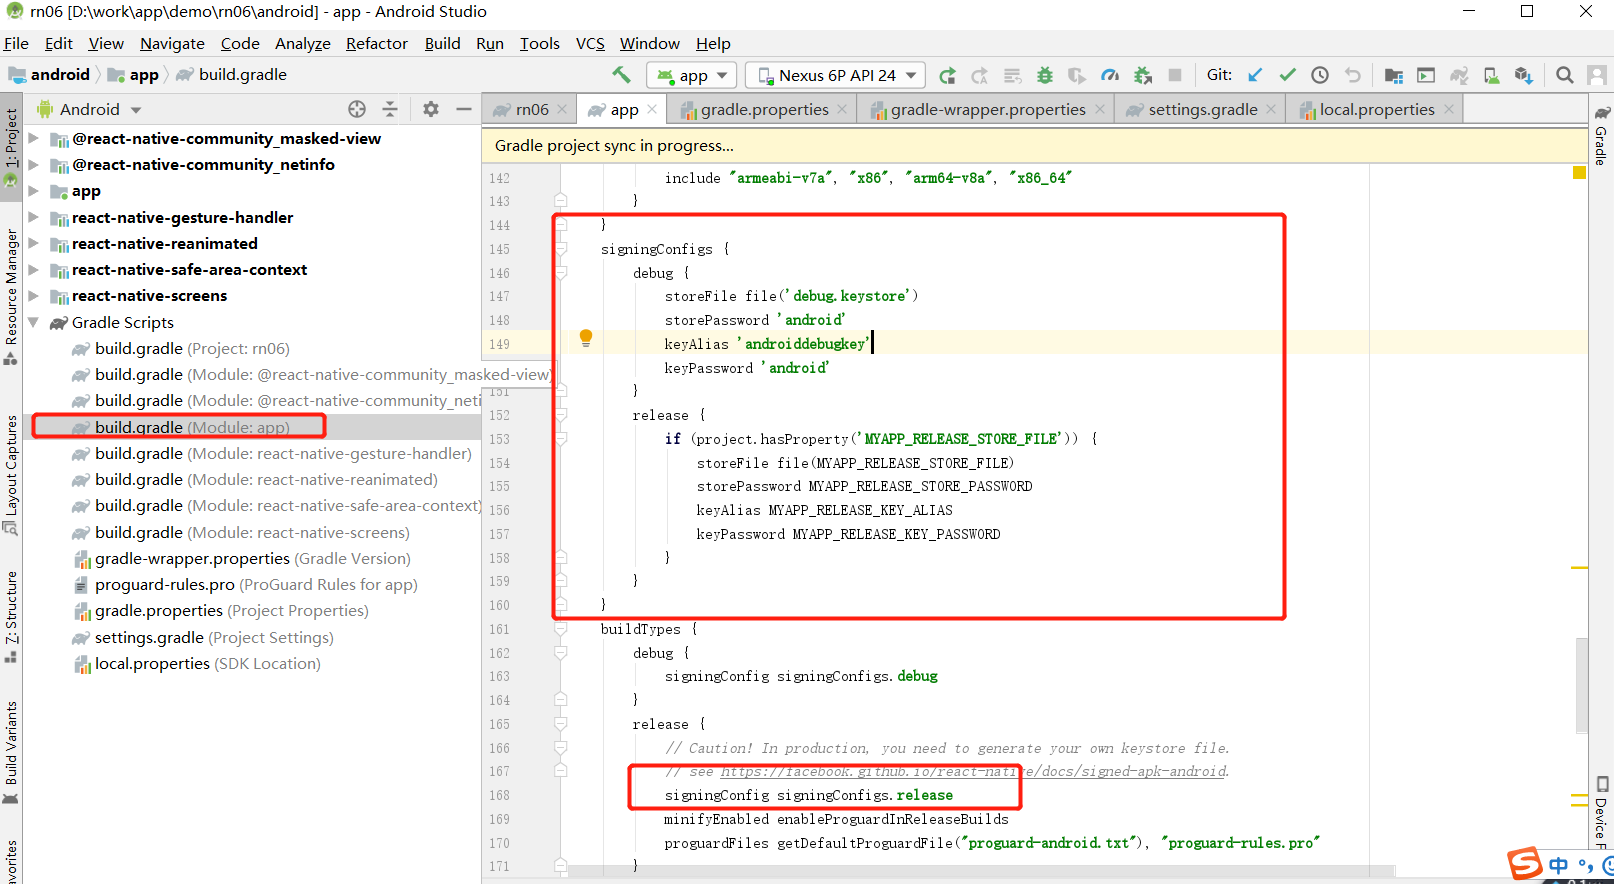This screenshot has width=1614, height=884.
Task: Click the Stop square icon
Action: coord(1175,75)
